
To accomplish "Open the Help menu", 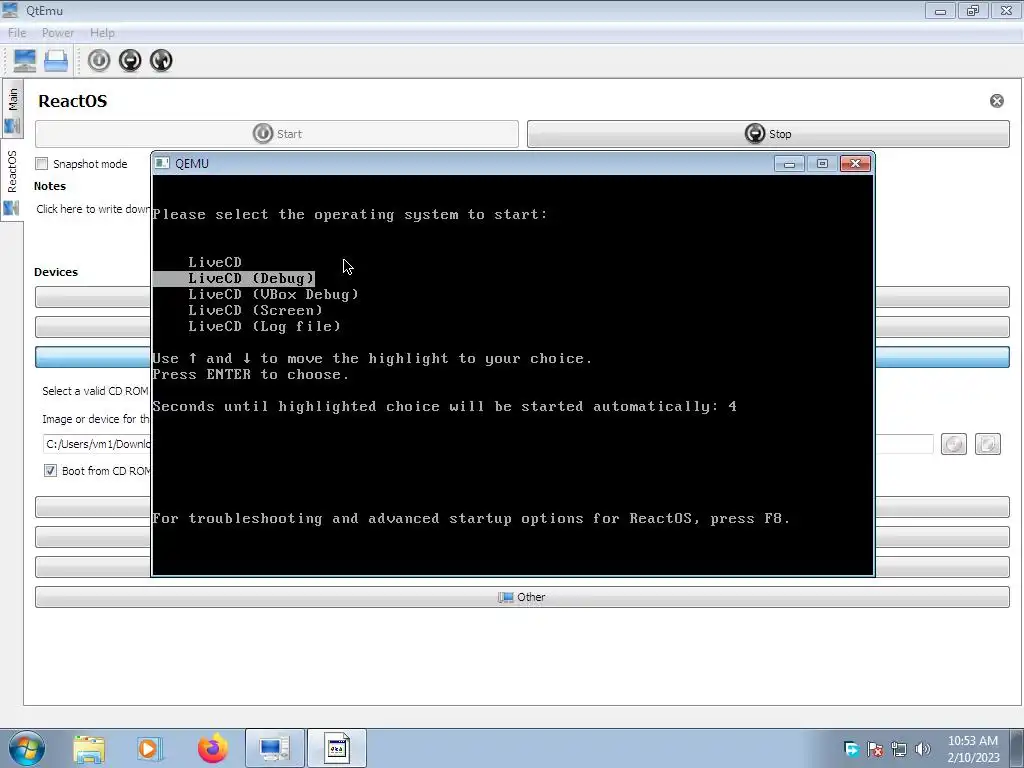I will point(102,33).
